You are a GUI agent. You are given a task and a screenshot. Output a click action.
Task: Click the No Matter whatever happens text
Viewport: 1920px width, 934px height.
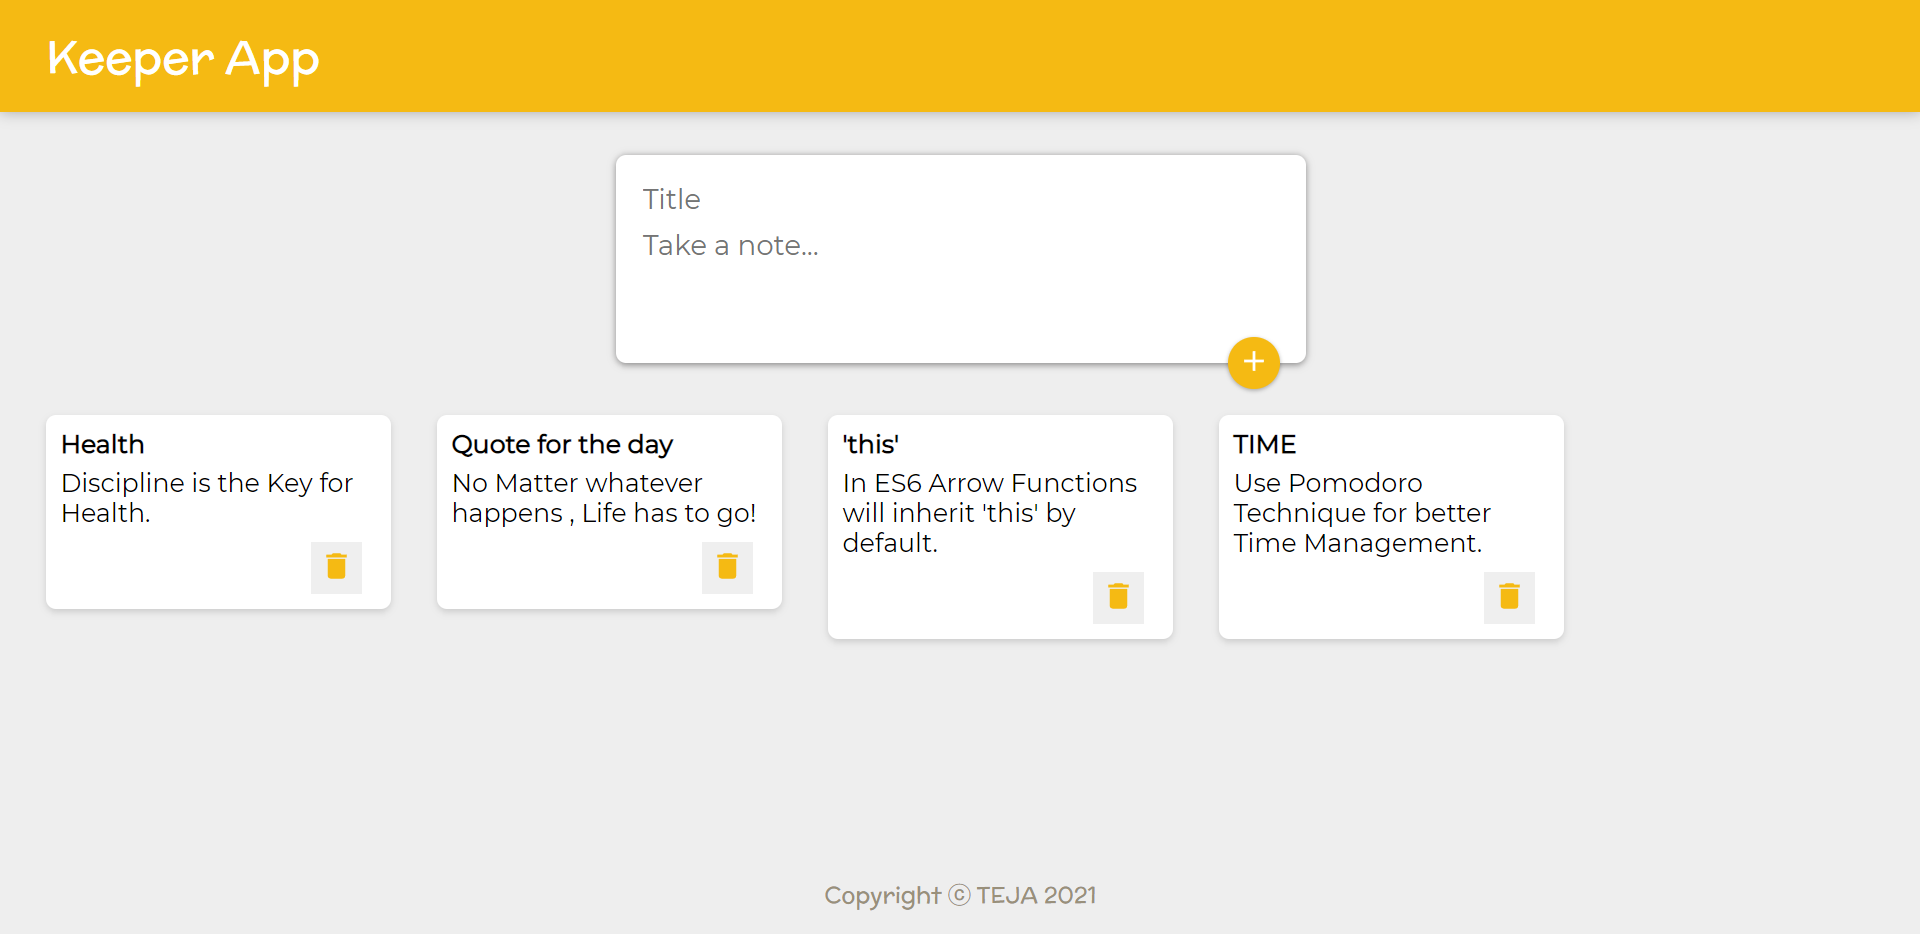[x=604, y=498]
